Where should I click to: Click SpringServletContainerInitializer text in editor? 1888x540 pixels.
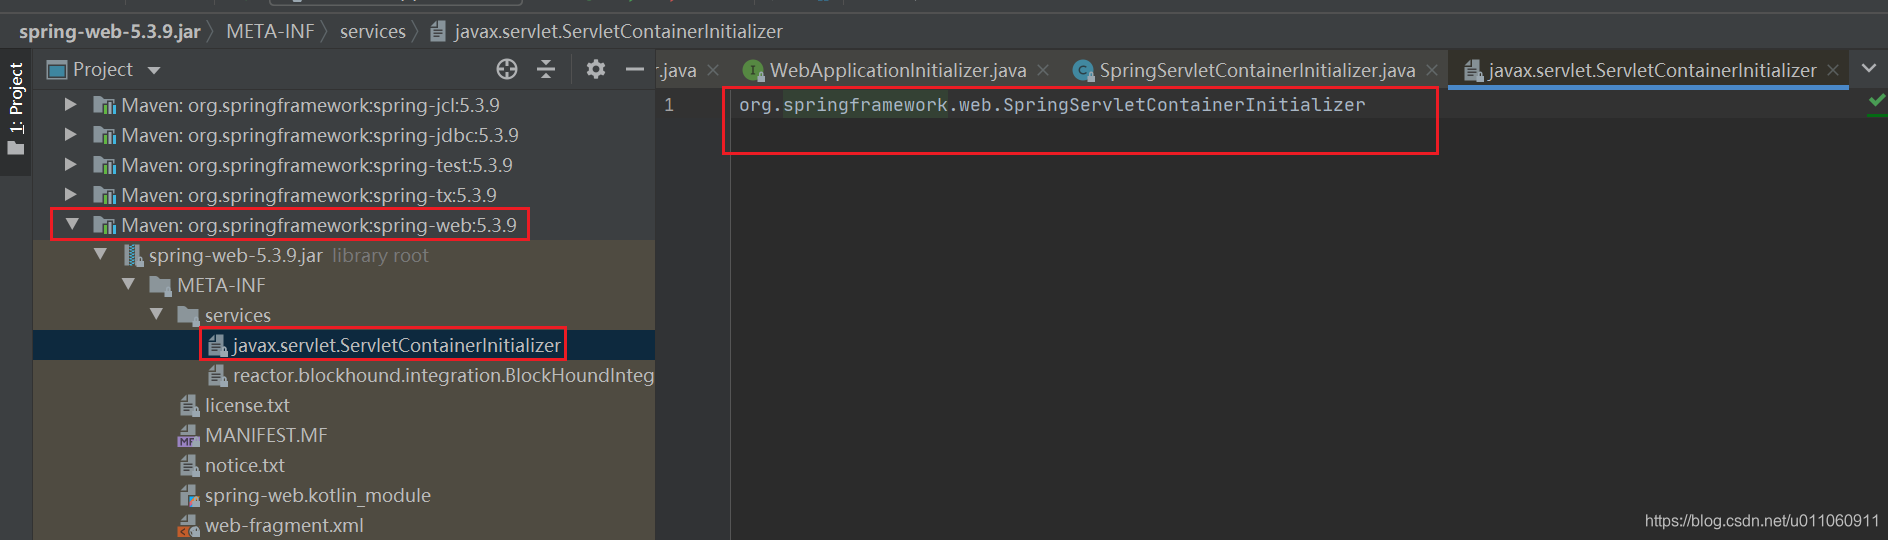1184,105
